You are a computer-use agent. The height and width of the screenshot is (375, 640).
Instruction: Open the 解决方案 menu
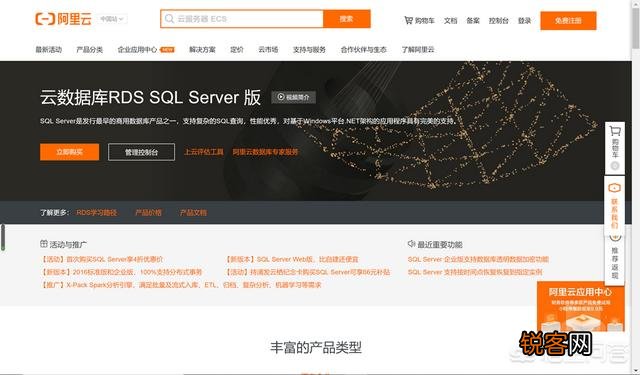click(202, 50)
